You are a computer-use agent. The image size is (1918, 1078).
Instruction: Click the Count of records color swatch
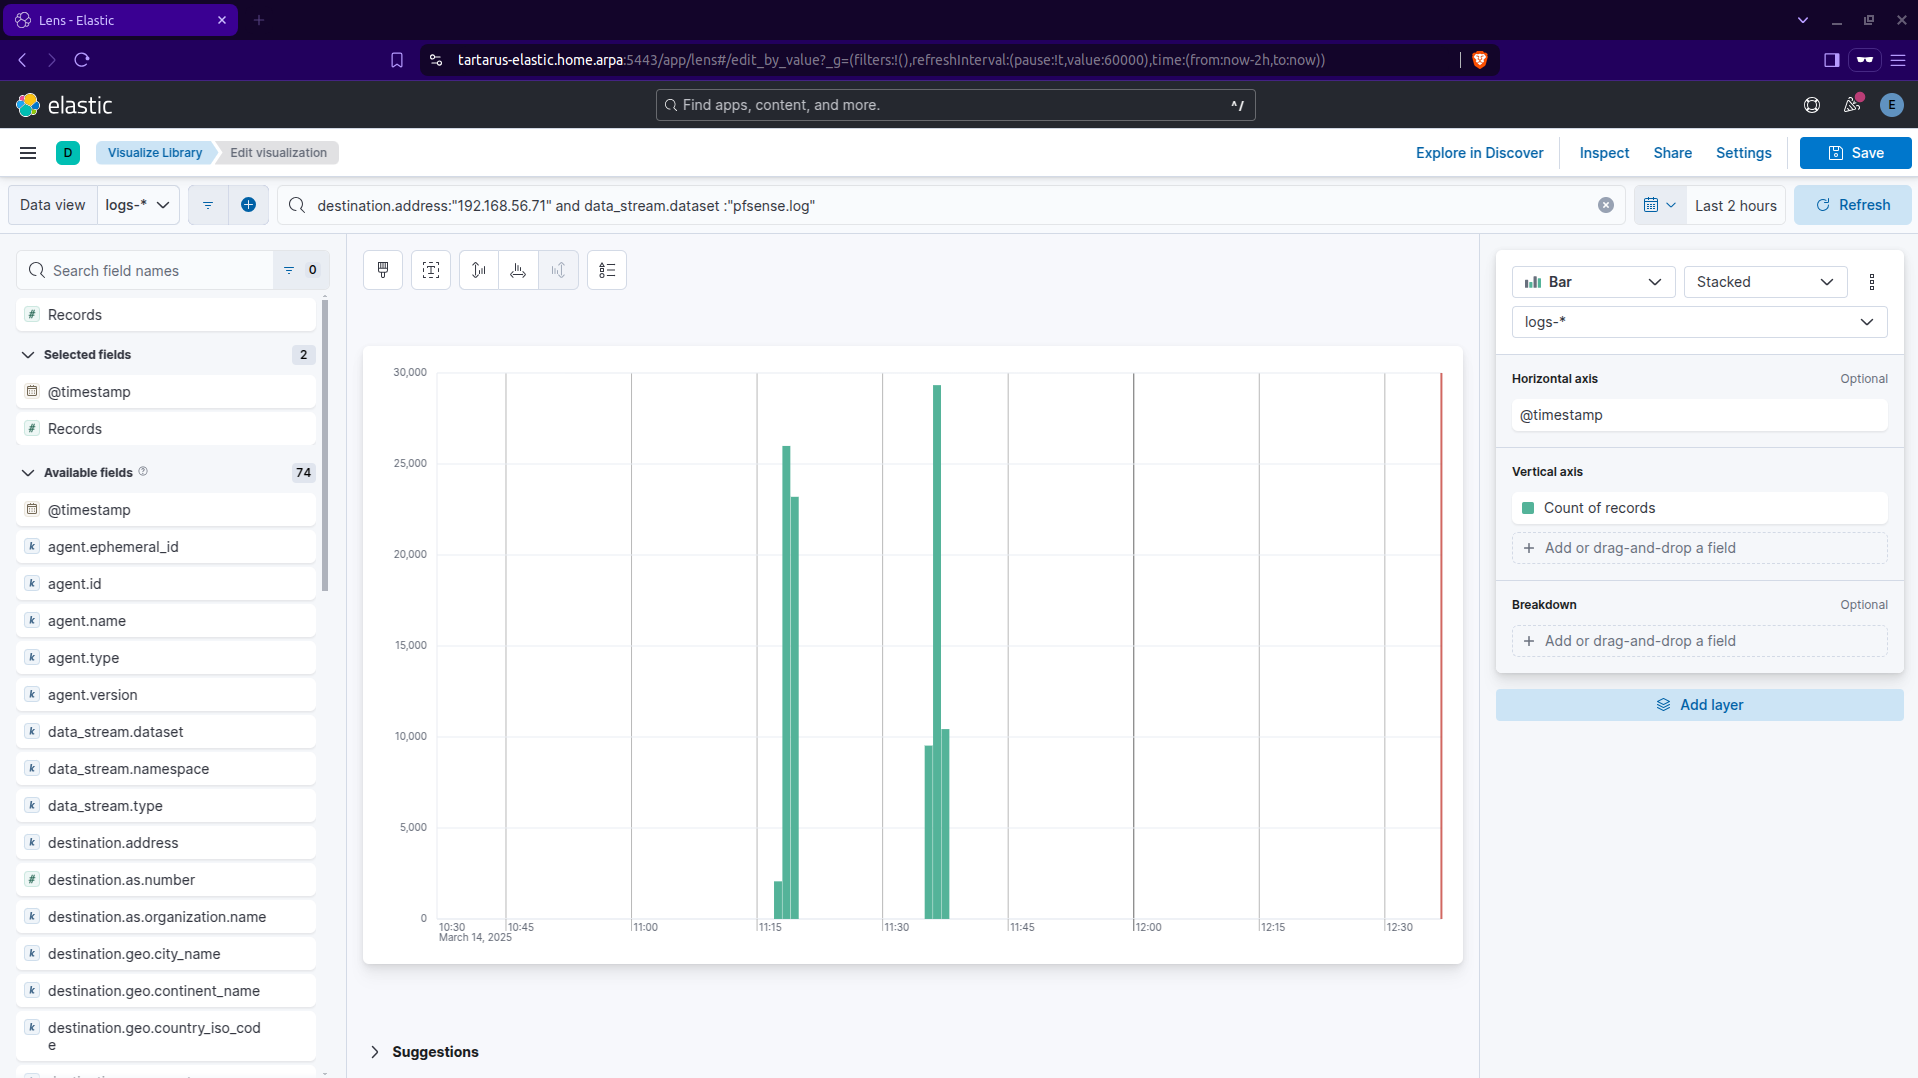1528,508
